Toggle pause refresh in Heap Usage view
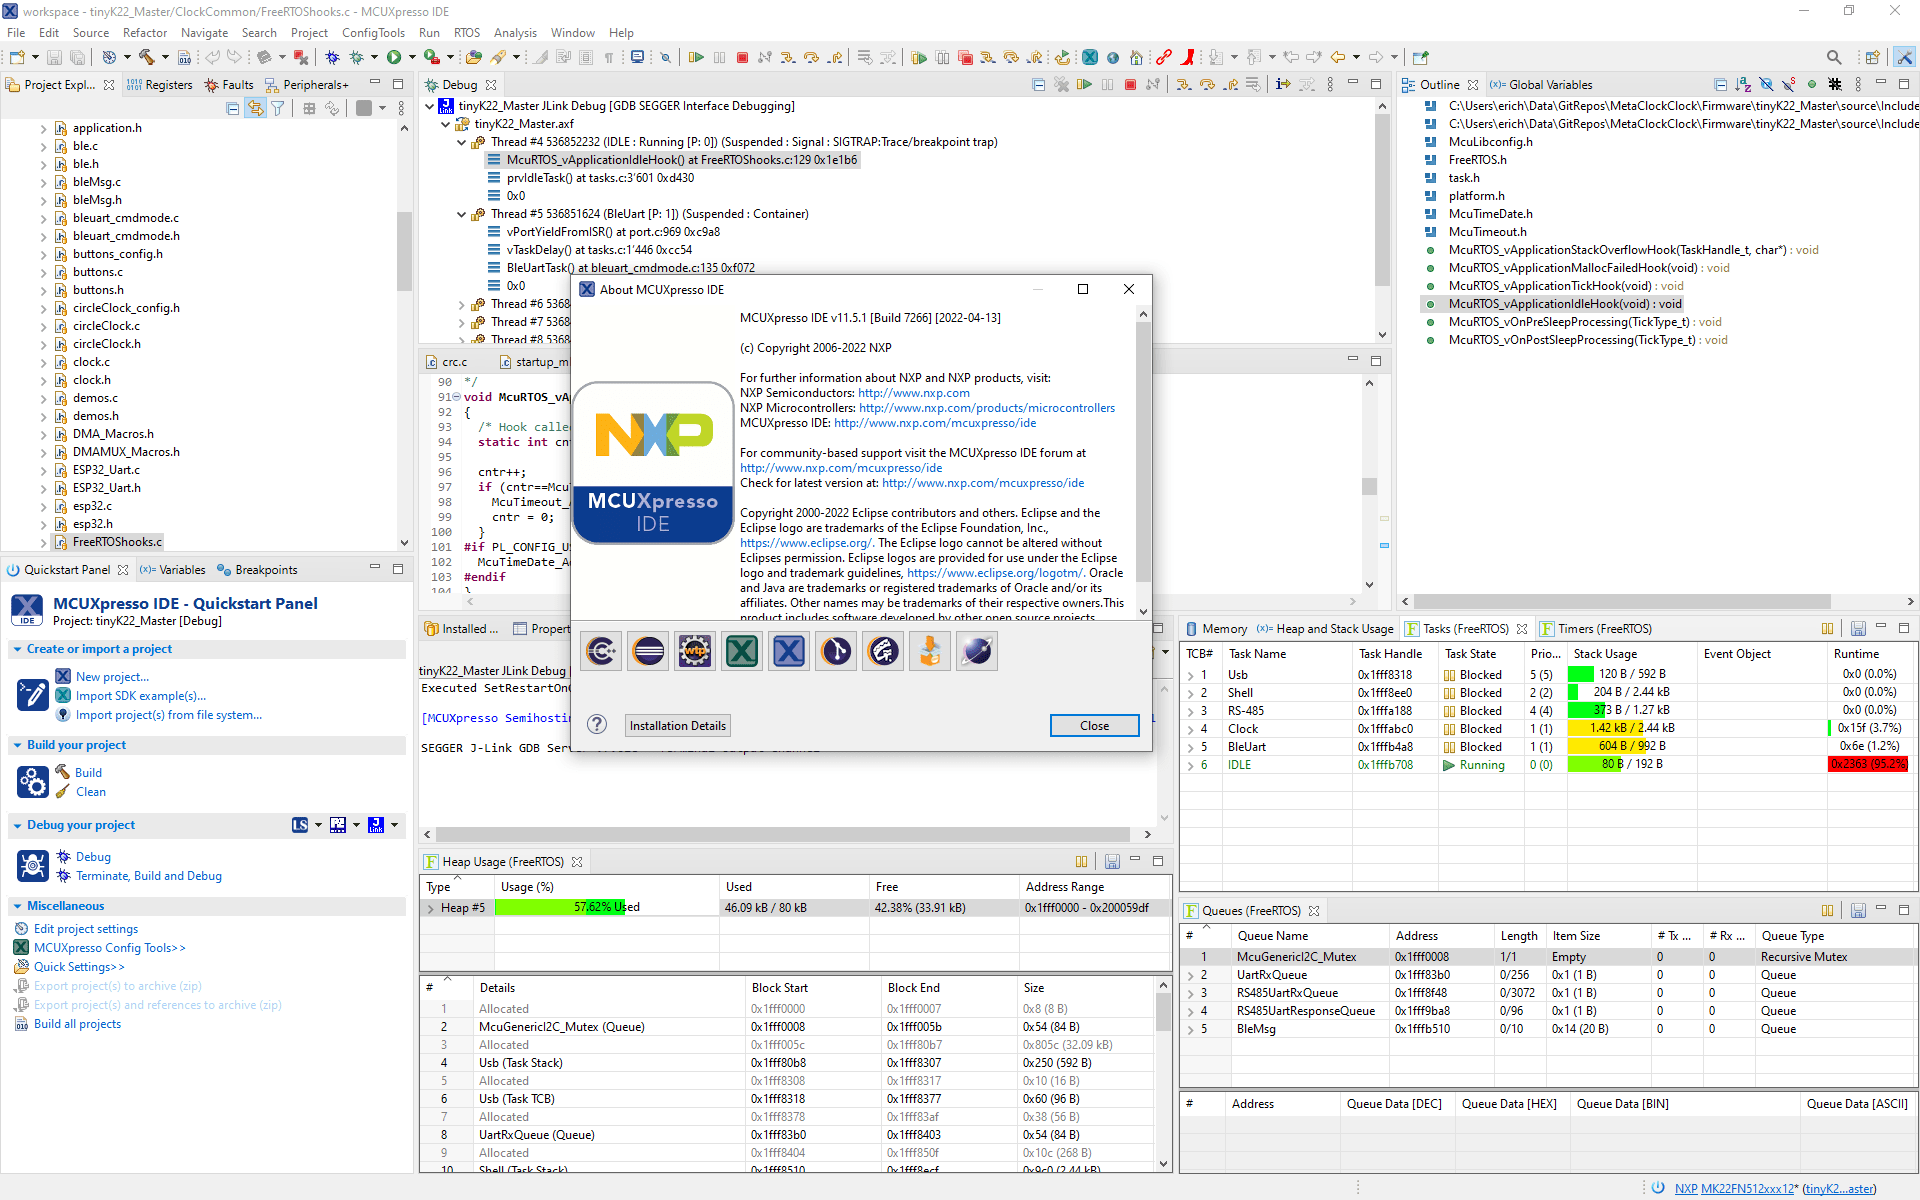1920x1200 pixels. [x=1081, y=862]
